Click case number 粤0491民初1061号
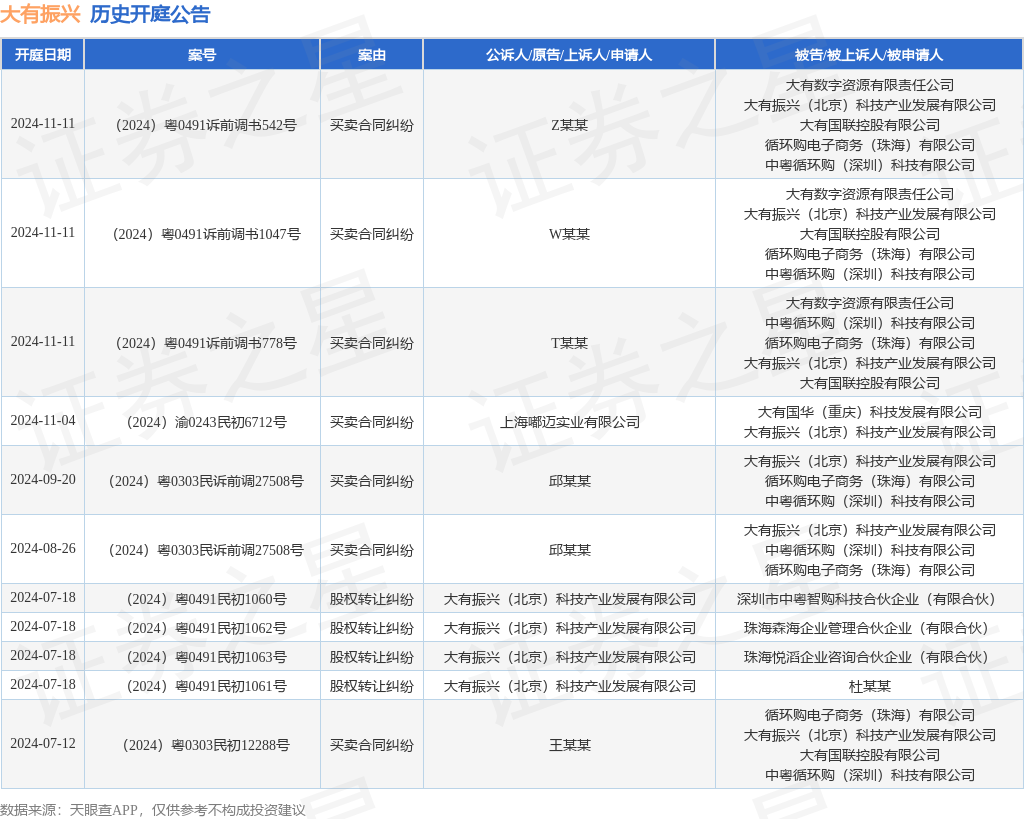Image resolution: width=1024 pixels, height=819 pixels. click(x=206, y=686)
